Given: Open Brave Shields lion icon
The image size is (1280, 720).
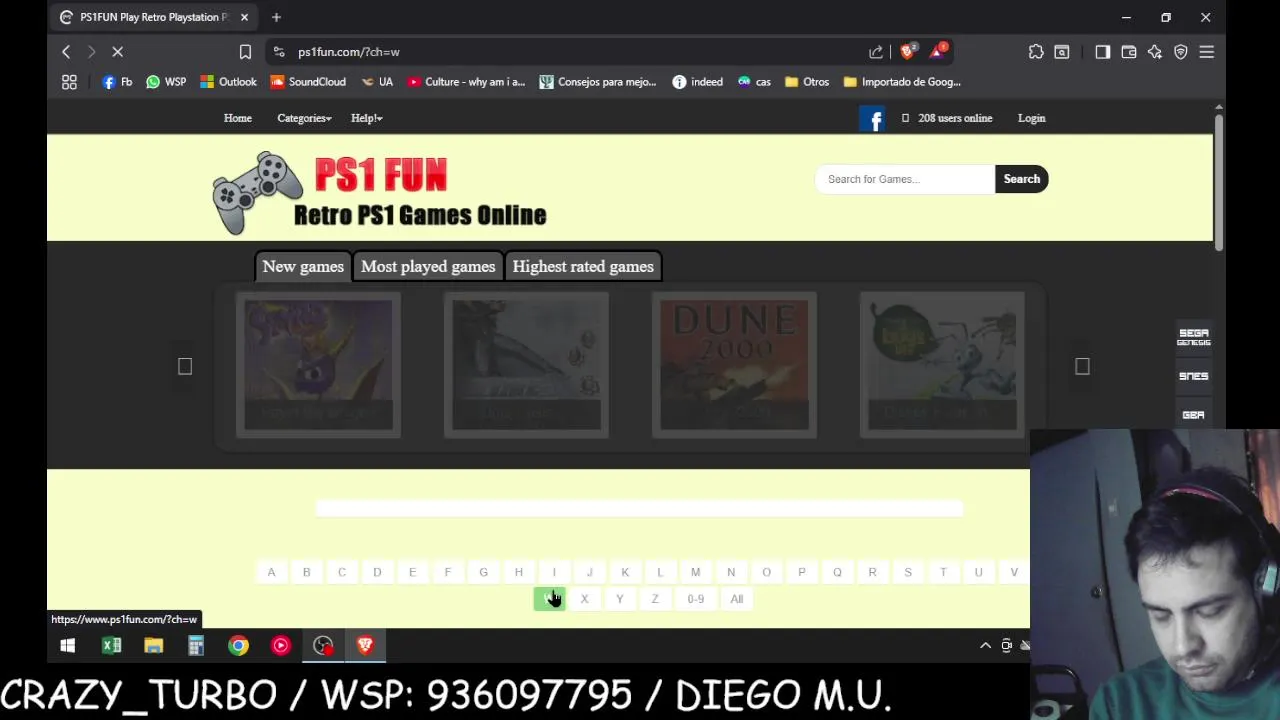Looking at the screenshot, I should [908, 51].
